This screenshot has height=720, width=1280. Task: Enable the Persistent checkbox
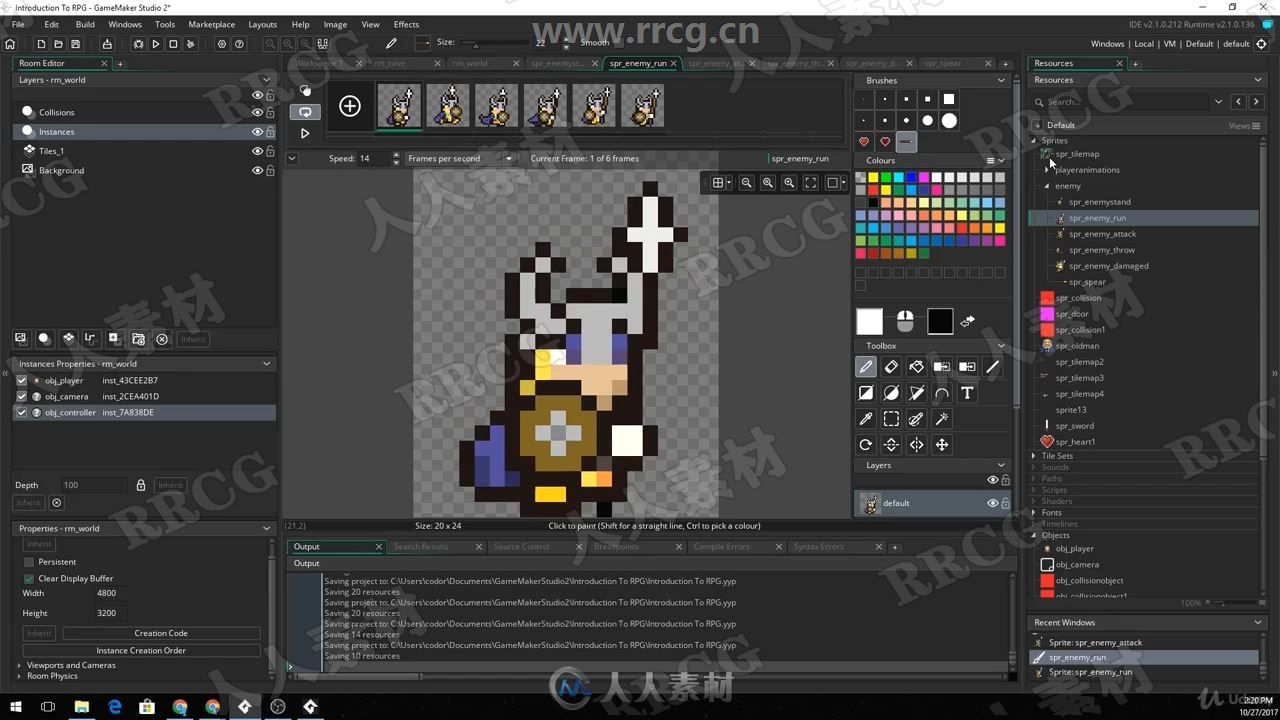pos(29,562)
